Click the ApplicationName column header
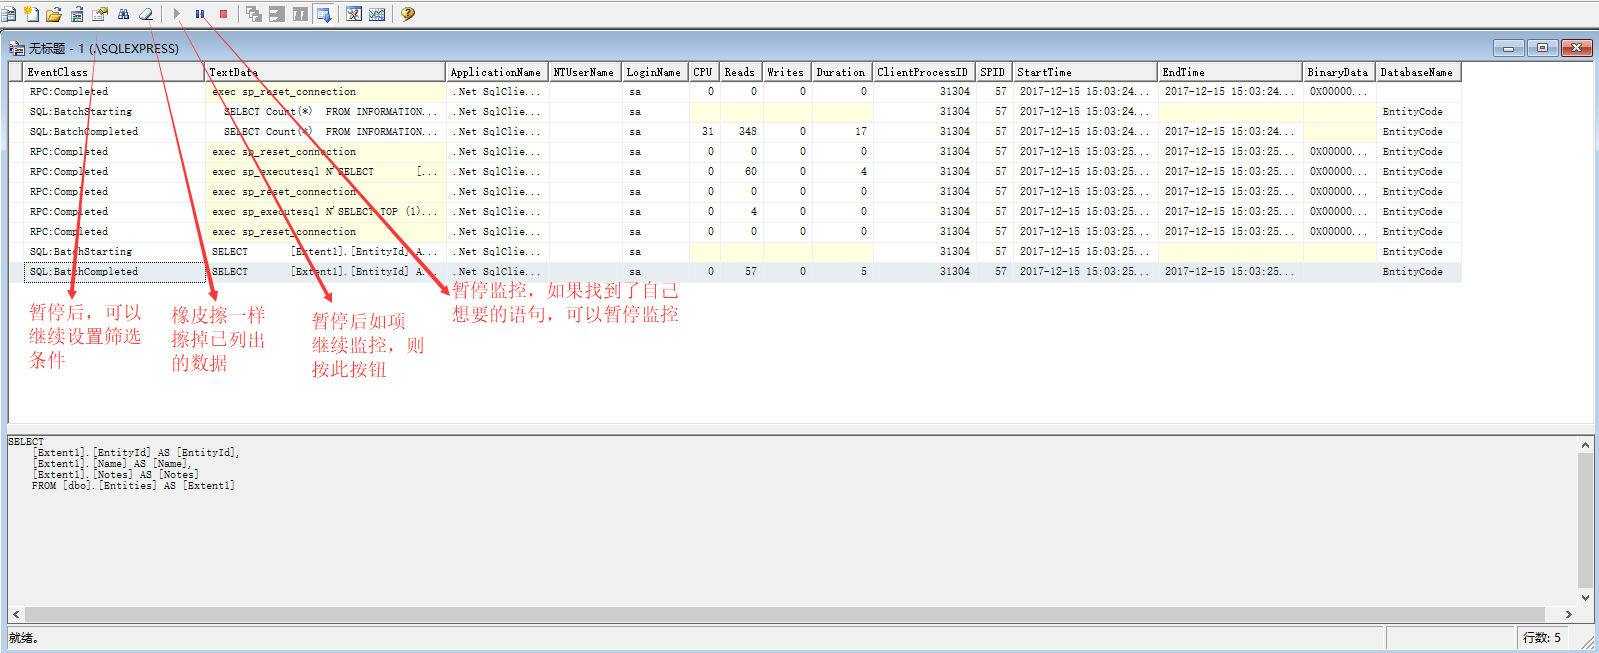This screenshot has width=1599, height=653. tap(497, 72)
